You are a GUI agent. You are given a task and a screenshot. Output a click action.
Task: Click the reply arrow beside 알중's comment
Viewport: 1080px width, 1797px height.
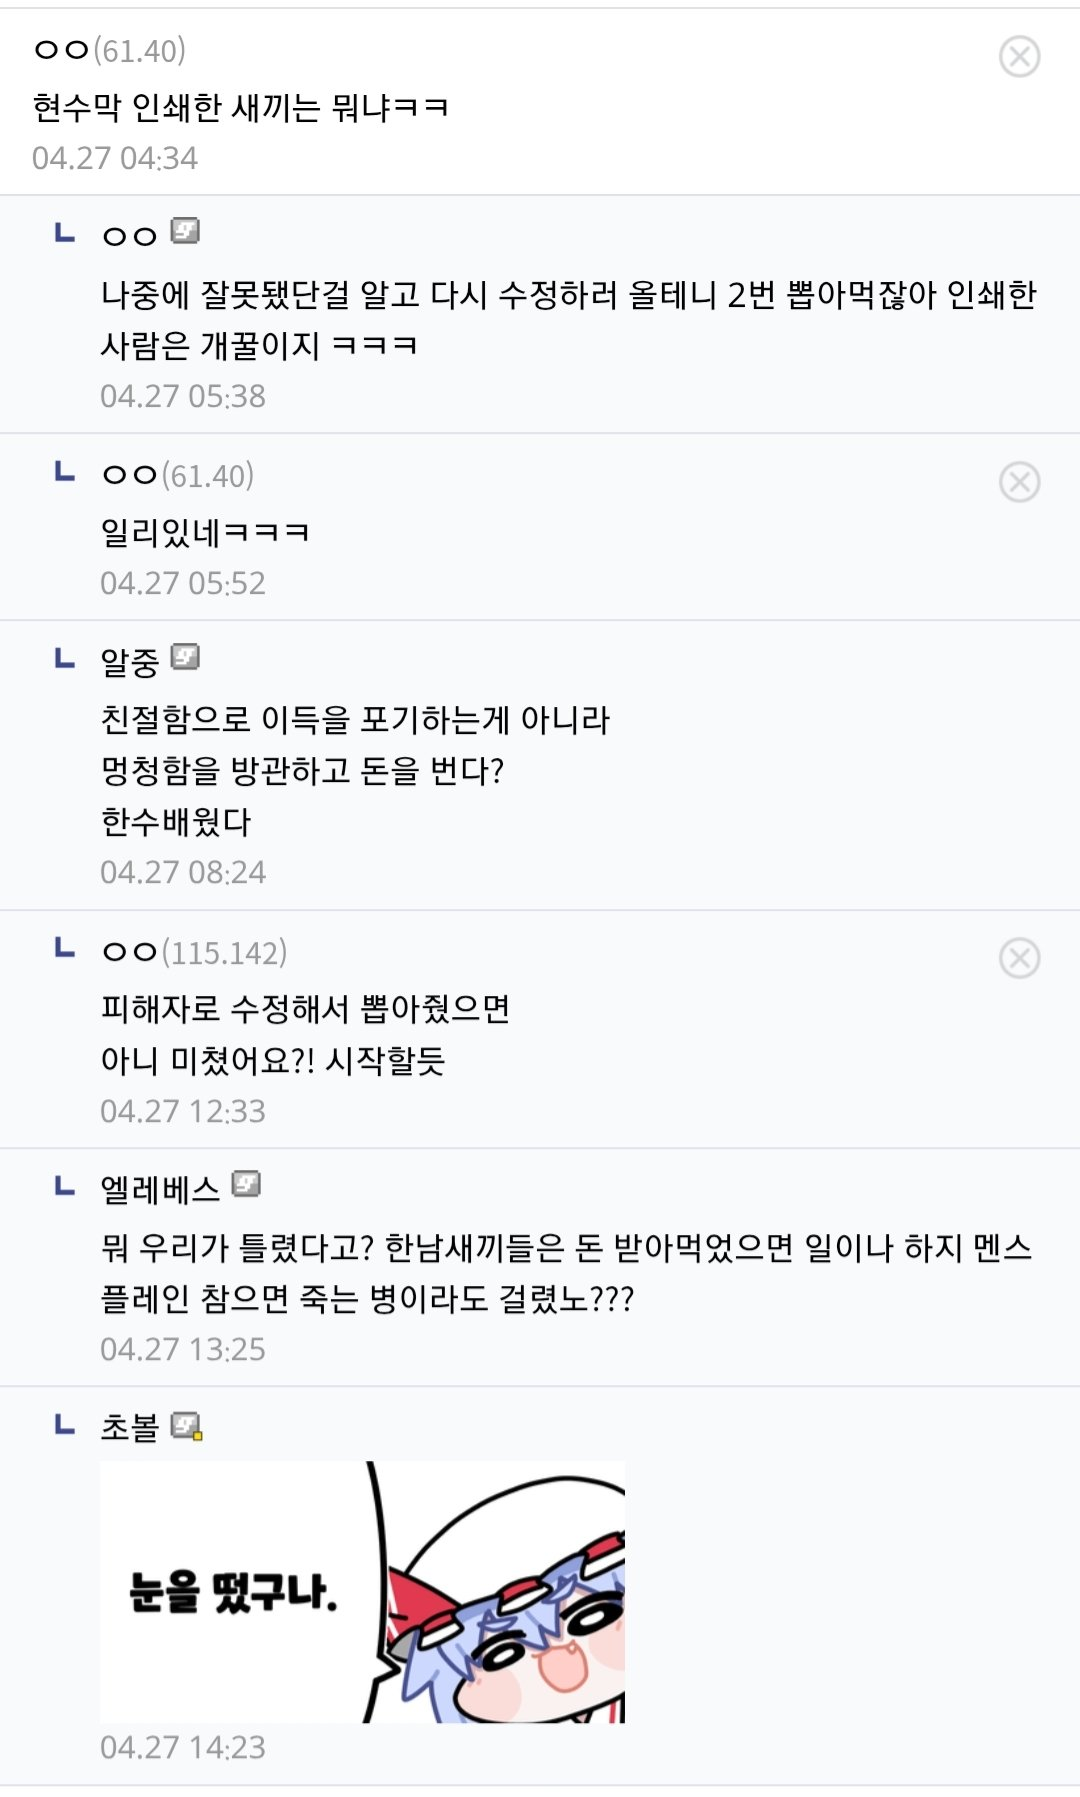pyautogui.click(x=65, y=658)
